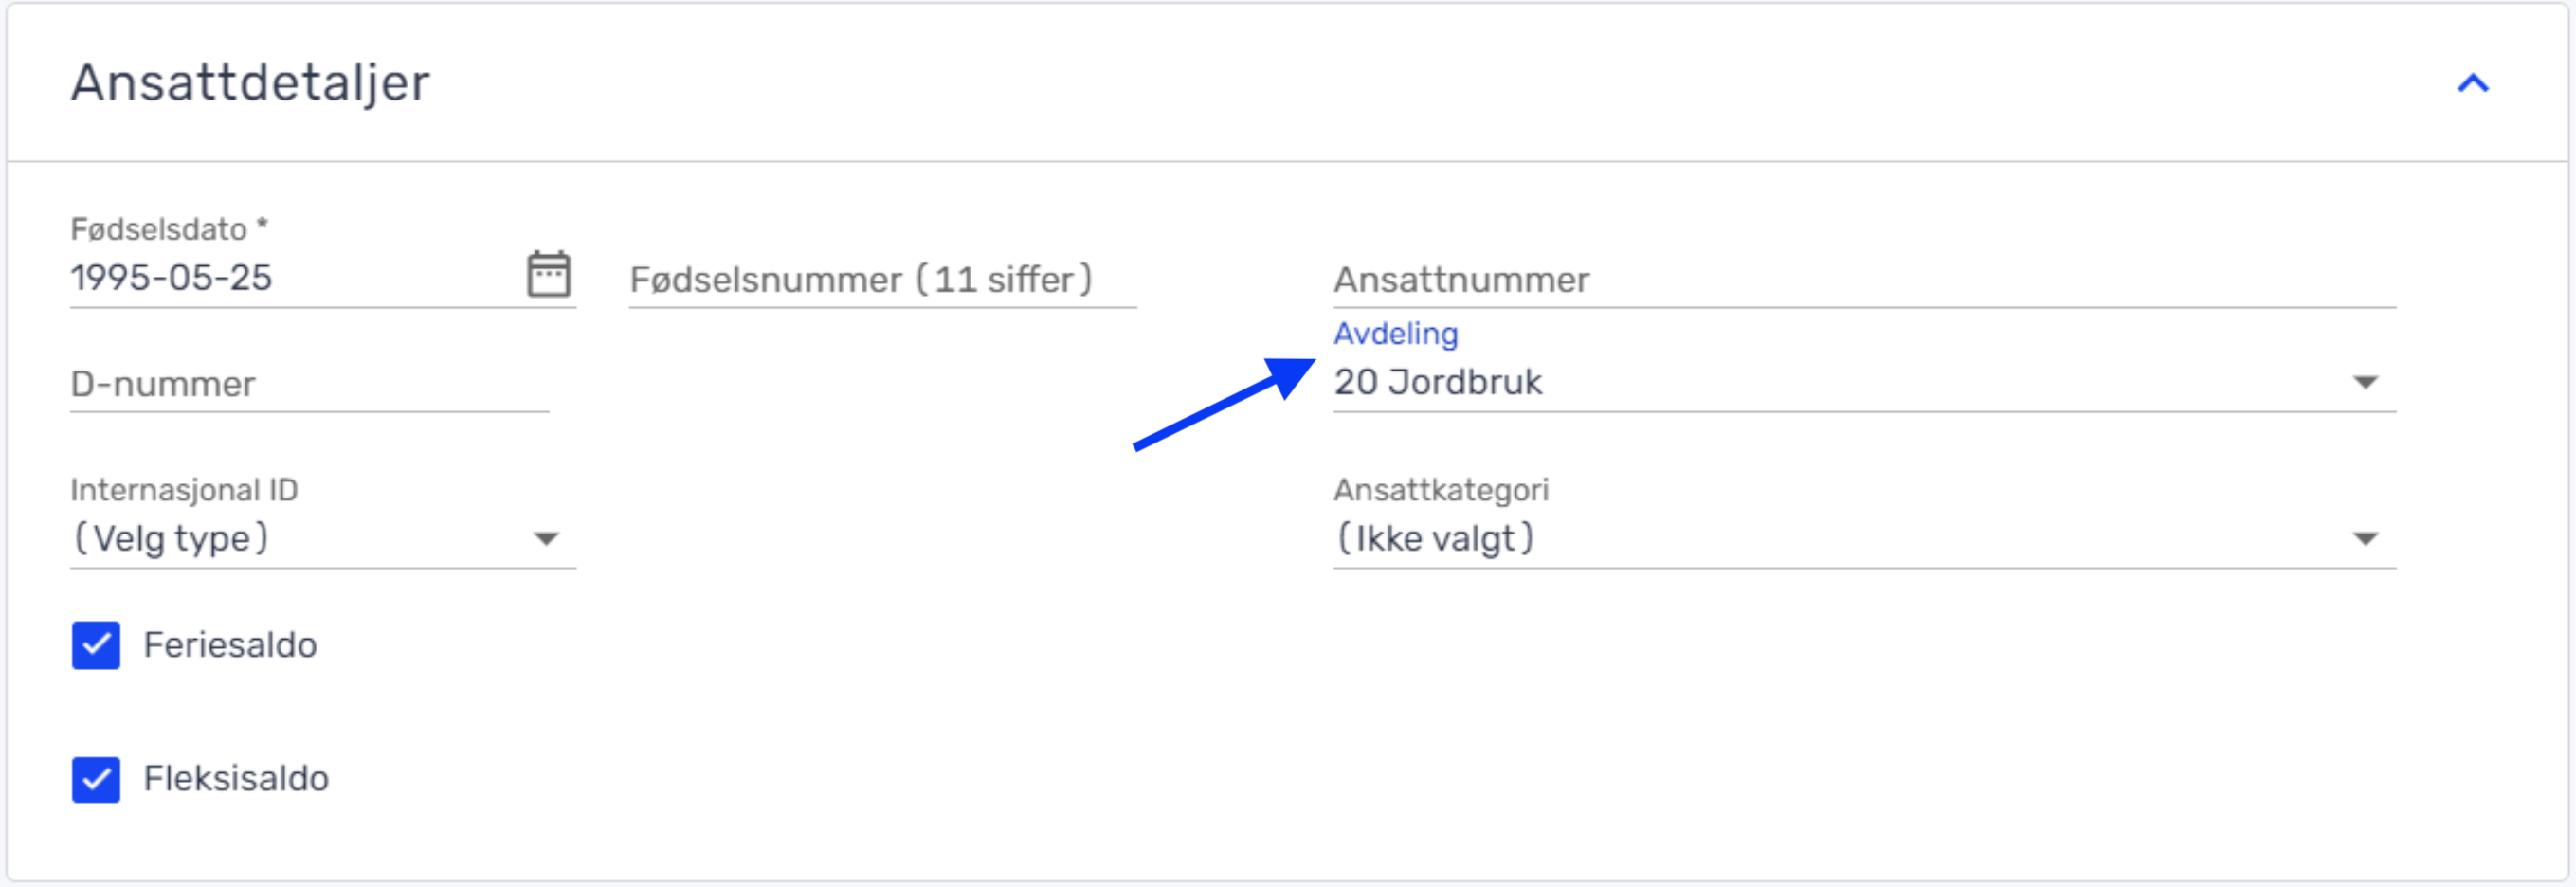Click the Fødselsdato date field
Screen dimensions: 2576x887
280,278
